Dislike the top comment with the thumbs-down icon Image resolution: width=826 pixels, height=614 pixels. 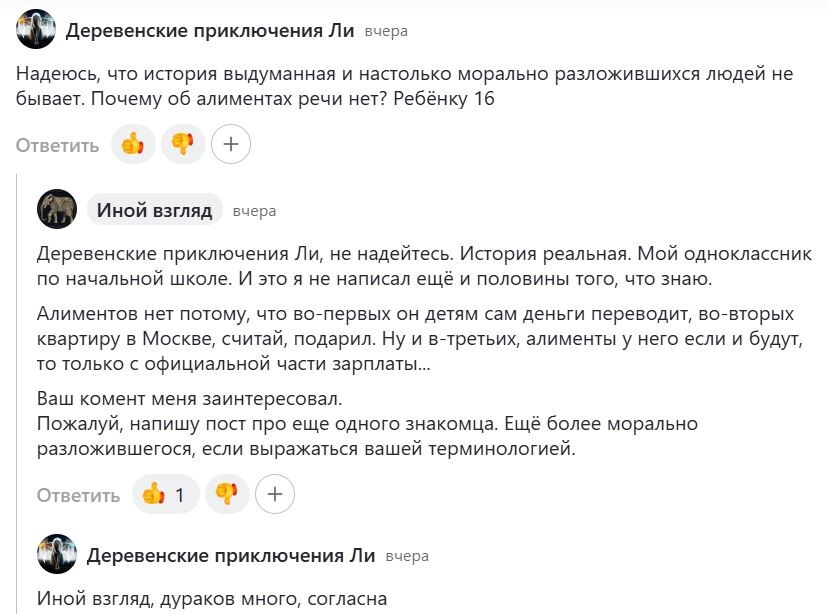click(x=182, y=143)
